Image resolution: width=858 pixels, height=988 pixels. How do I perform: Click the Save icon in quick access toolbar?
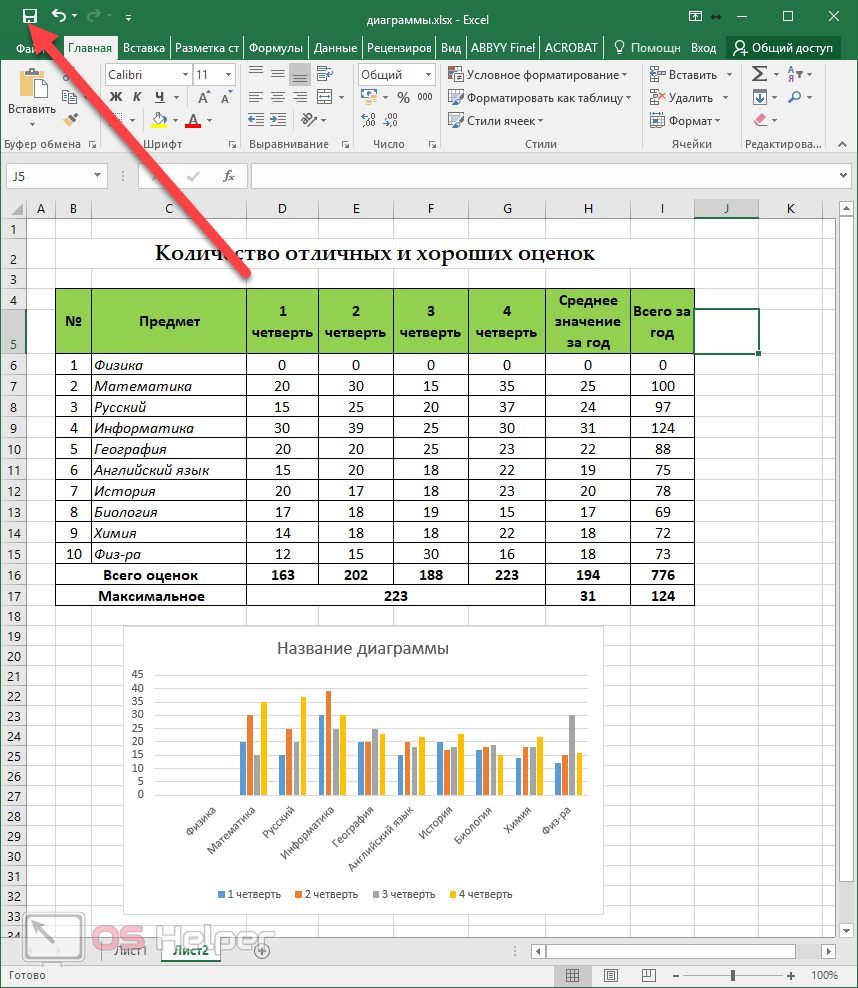click(x=29, y=16)
